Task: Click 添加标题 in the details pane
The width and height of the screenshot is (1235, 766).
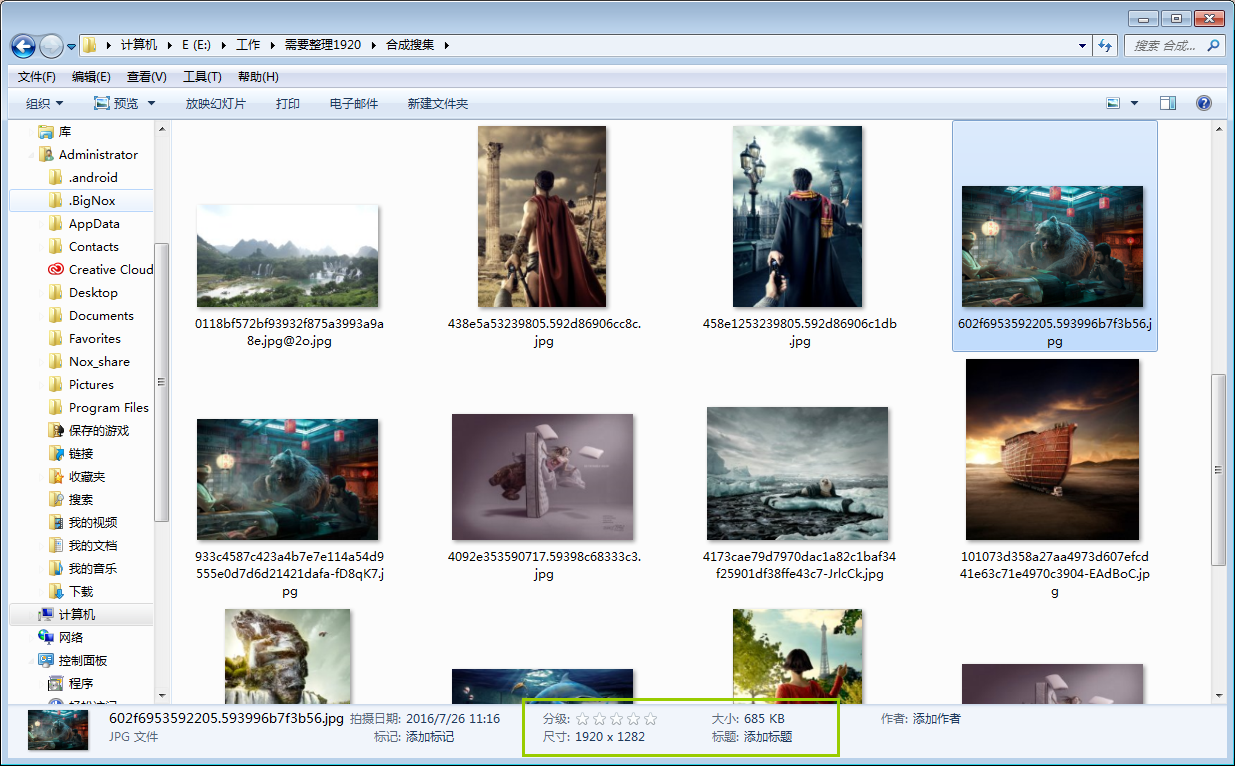Action: 768,737
